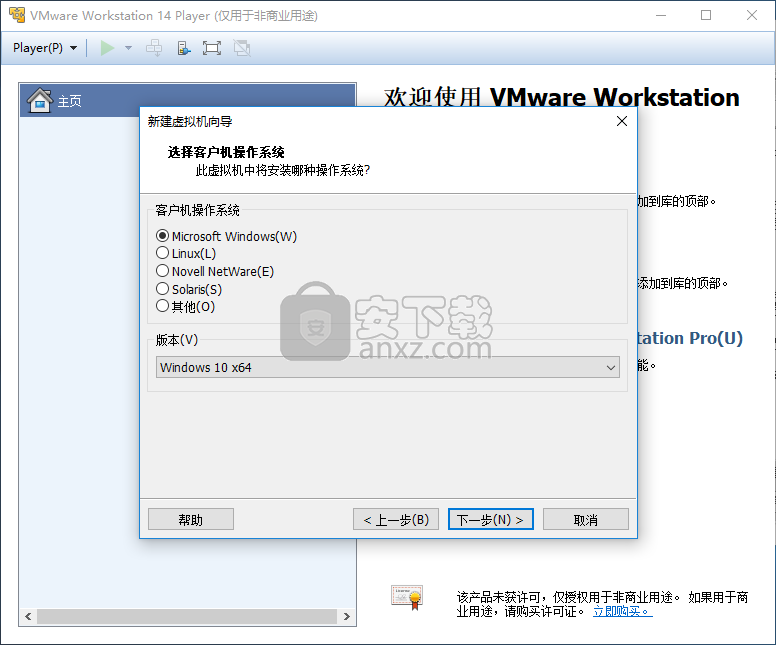
Task: Close the 新建虚拟机向导 dialog
Action: point(622,121)
